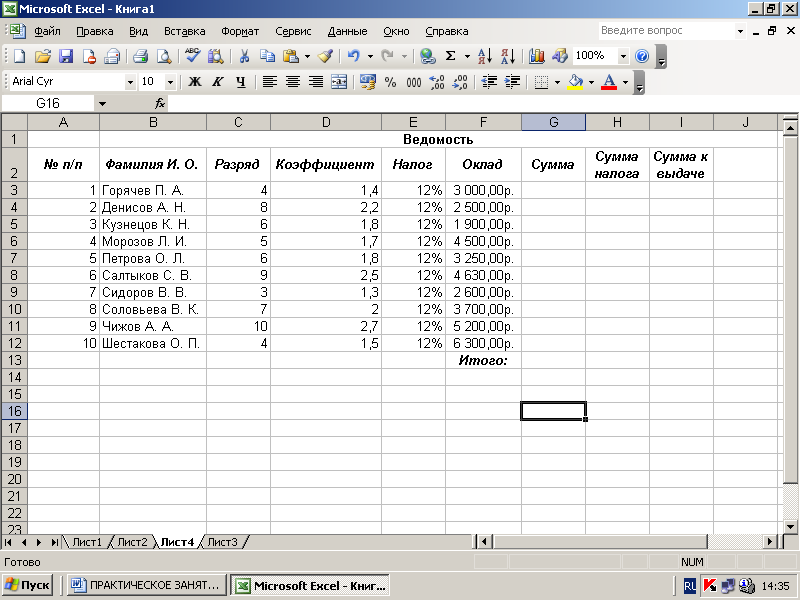Image resolution: width=800 pixels, height=600 pixels.
Task: Open the fill color palette dropdown arrow
Action: click(x=591, y=82)
